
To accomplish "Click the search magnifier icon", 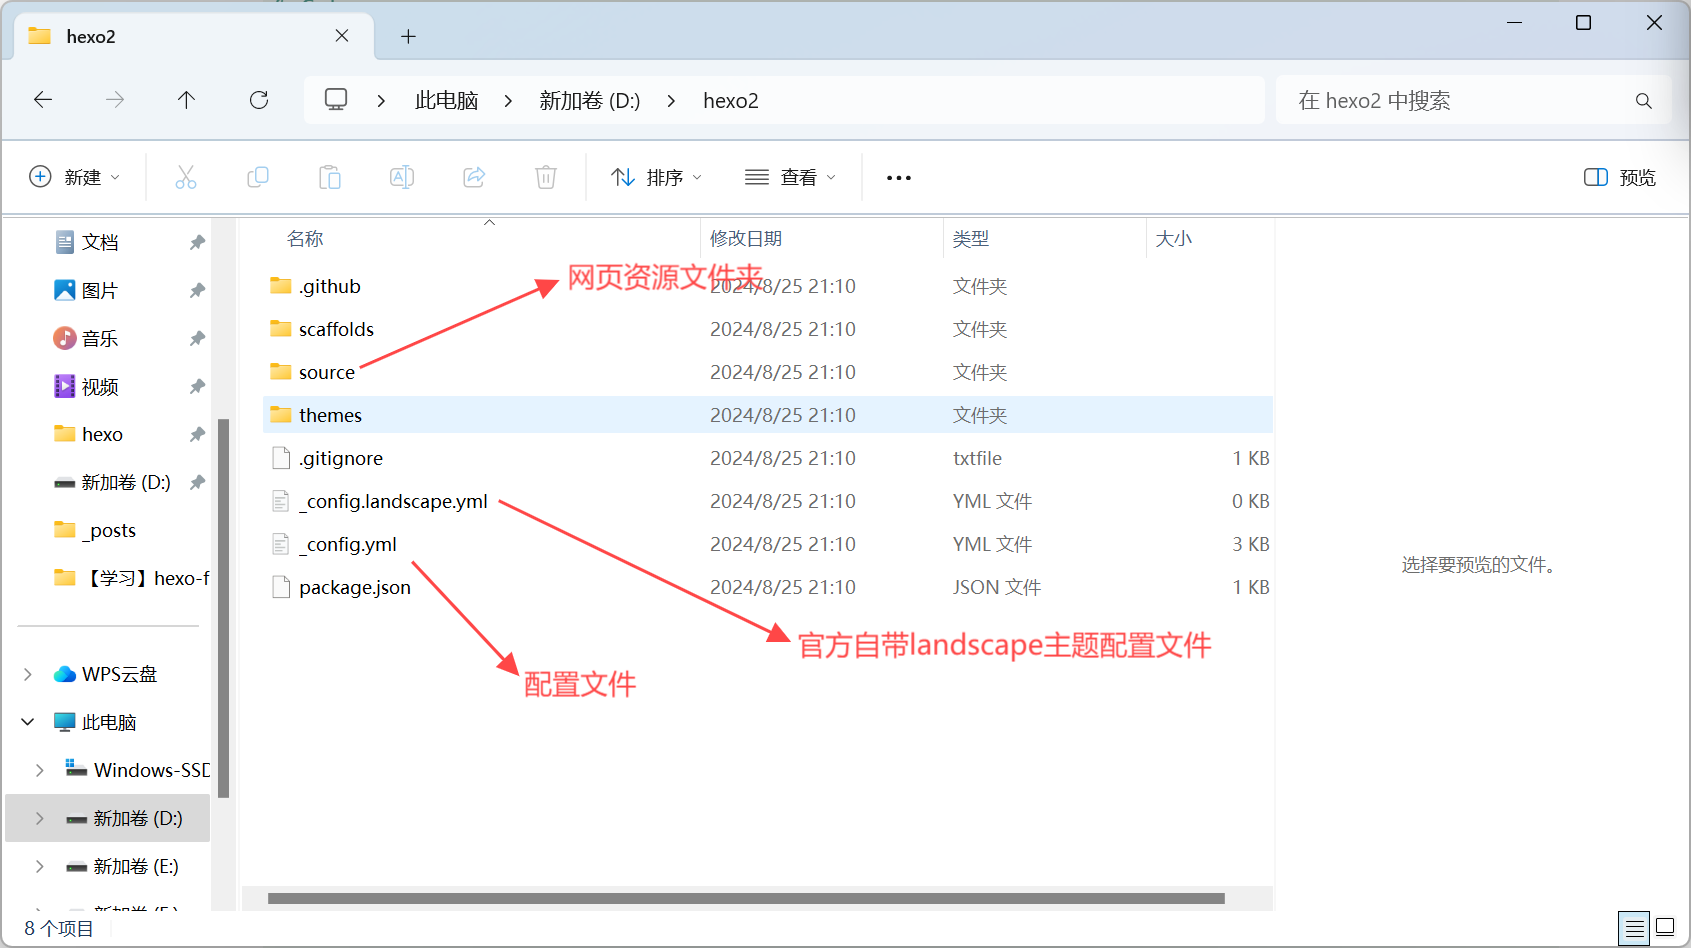I will coord(1643,101).
